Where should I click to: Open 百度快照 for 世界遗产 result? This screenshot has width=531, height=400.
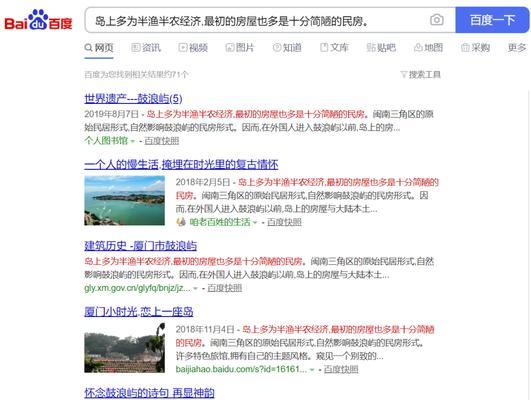162,141
